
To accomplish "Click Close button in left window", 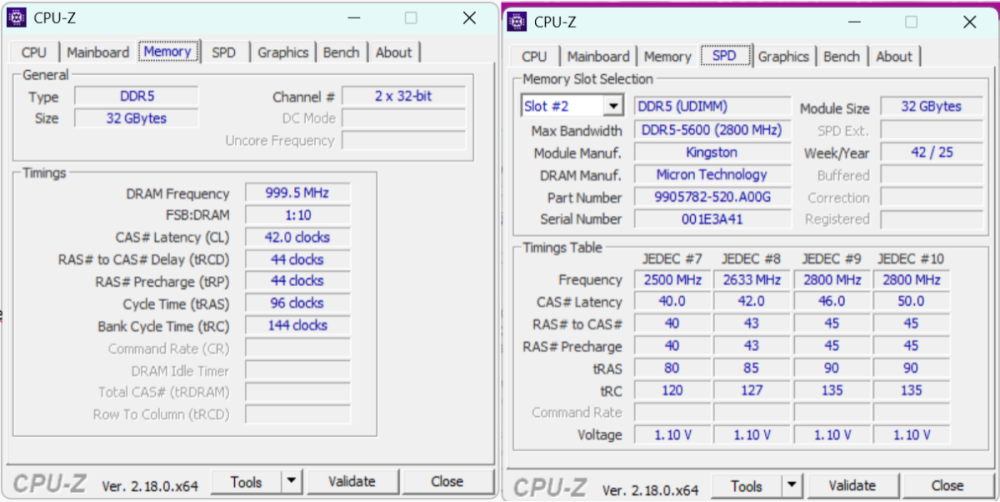I will point(447,482).
